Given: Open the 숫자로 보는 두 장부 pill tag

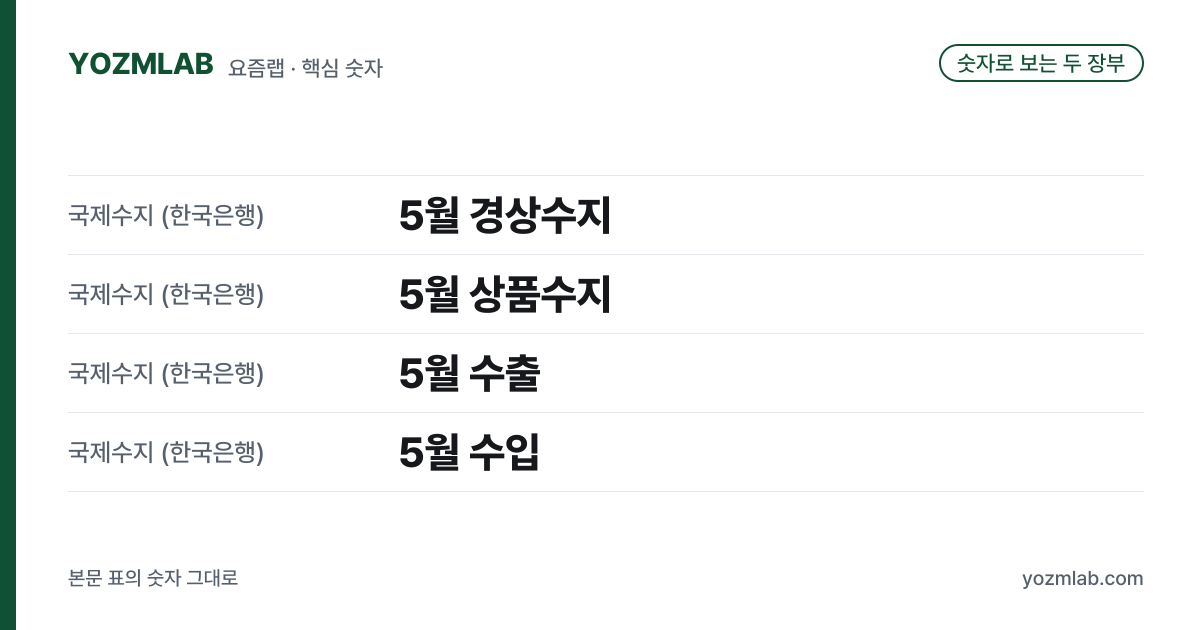Looking at the screenshot, I should pyautogui.click(x=1041, y=63).
